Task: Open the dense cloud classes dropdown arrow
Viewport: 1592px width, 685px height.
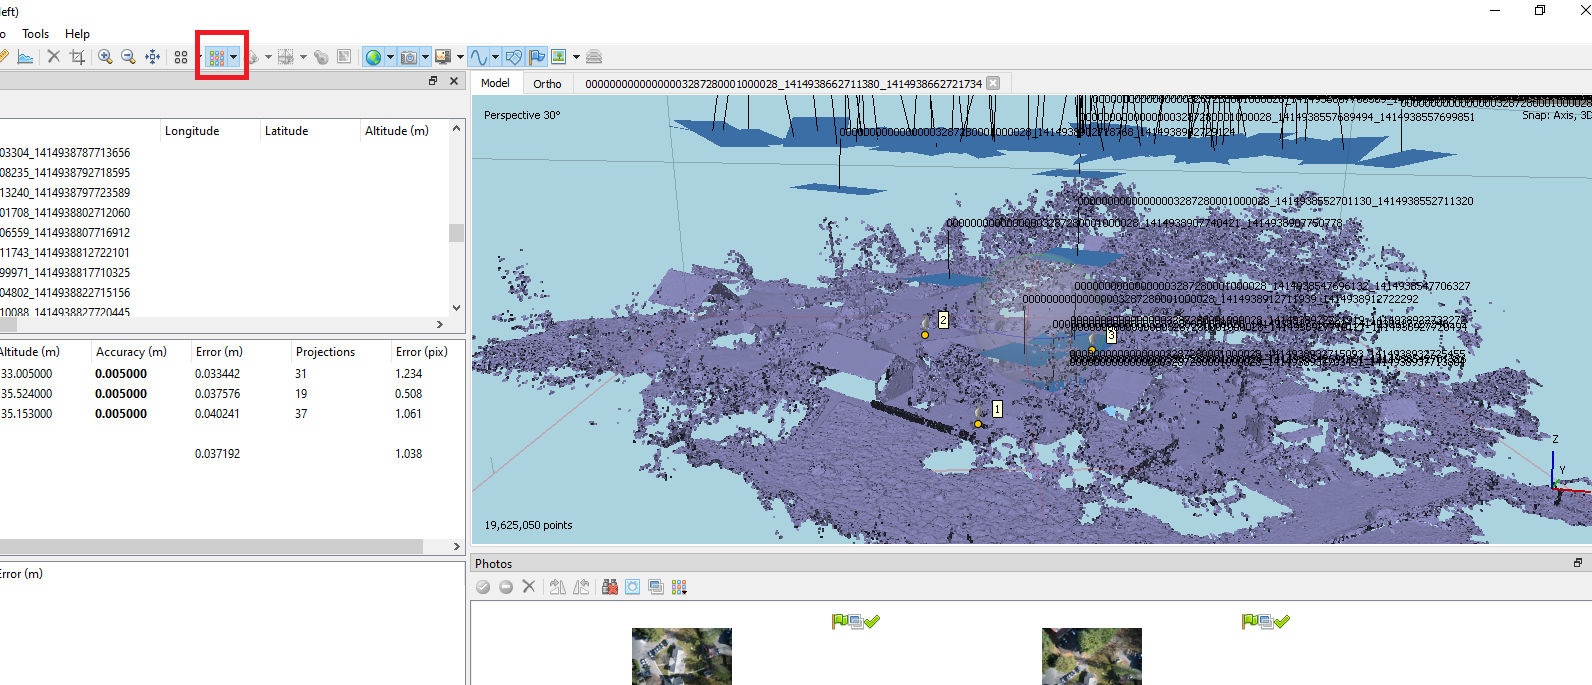Action: point(233,57)
